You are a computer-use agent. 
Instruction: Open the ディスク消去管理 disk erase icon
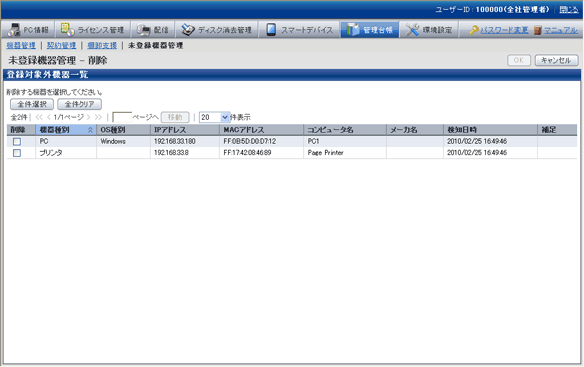click(188, 29)
